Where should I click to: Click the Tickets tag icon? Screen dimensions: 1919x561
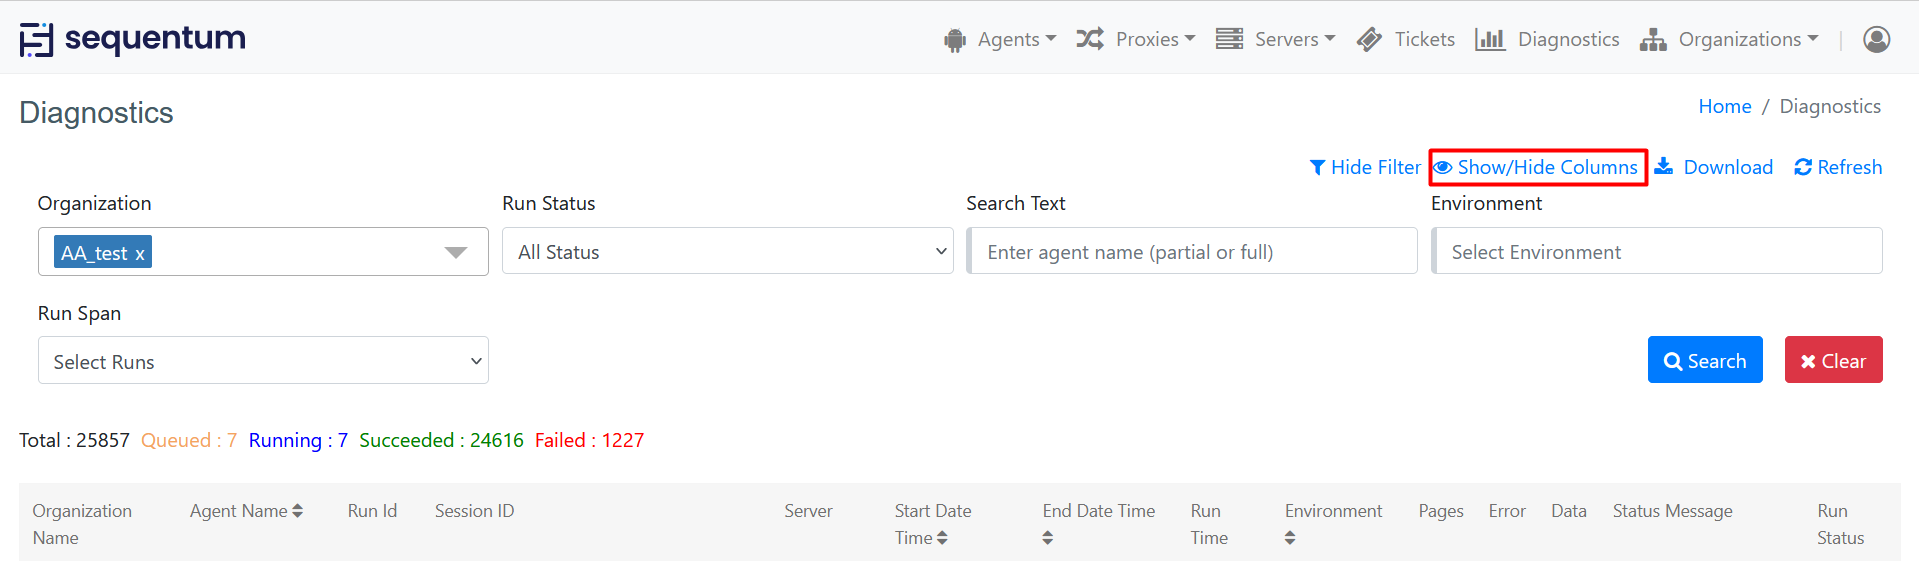[1369, 39]
